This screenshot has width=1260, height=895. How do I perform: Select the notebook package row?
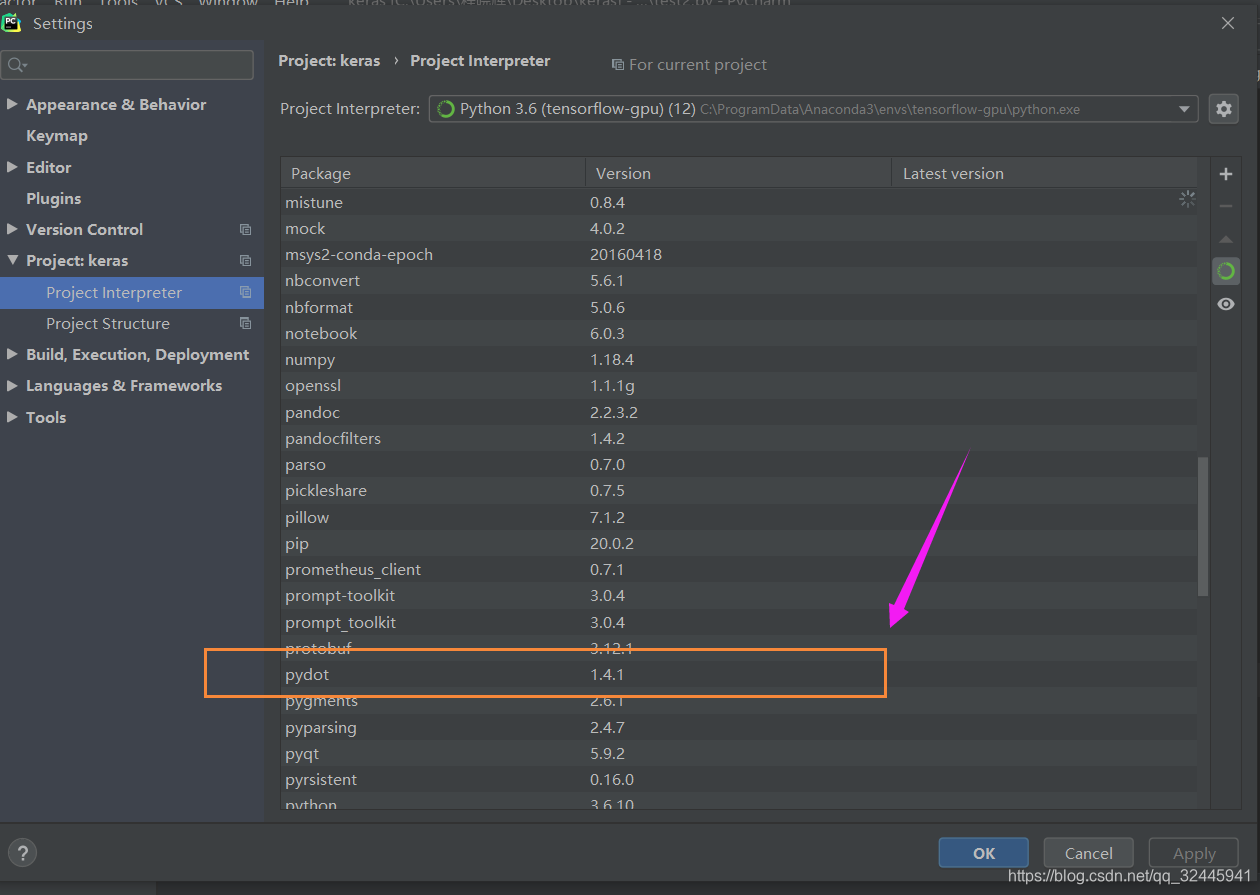(x=739, y=334)
